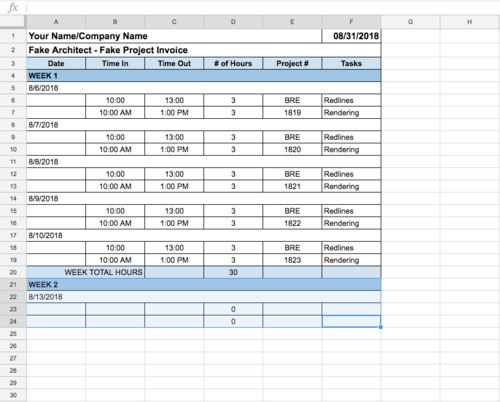This screenshot has height=402, width=500.
Task: Click project number 1821 cell
Action: (x=292, y=186)
